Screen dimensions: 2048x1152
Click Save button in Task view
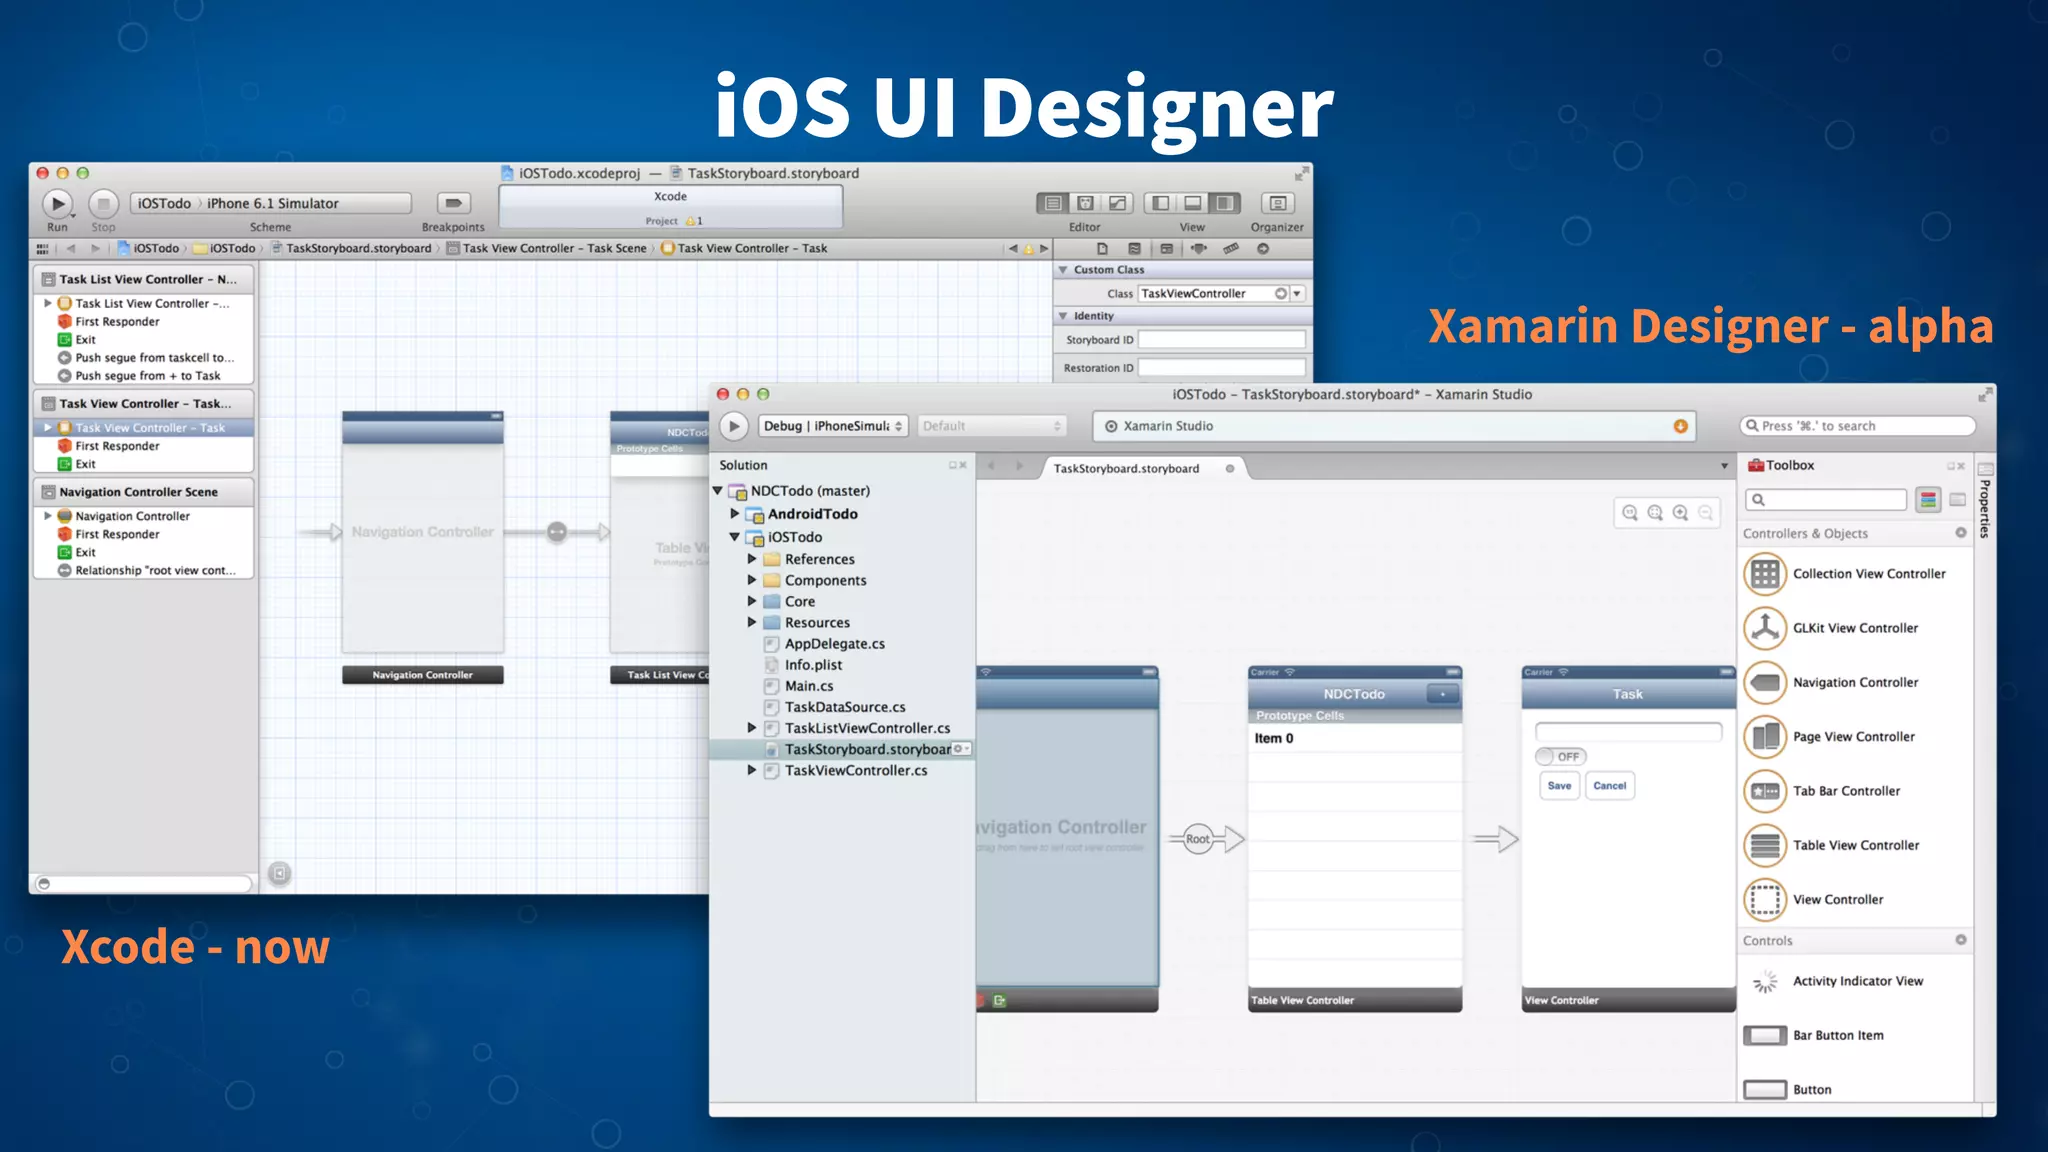click(1559, 786)
